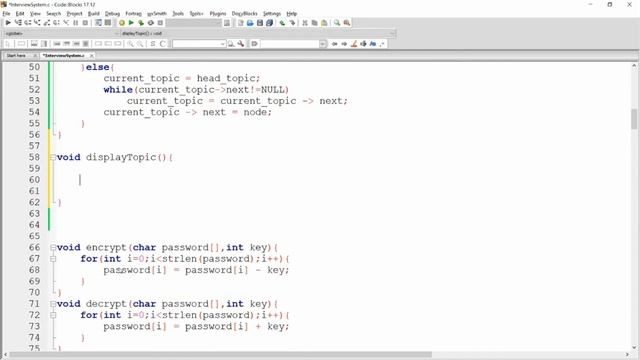Click the horizontal scrollbar thumb
This screenshot has width=640, height=360.
click(220, 355)
